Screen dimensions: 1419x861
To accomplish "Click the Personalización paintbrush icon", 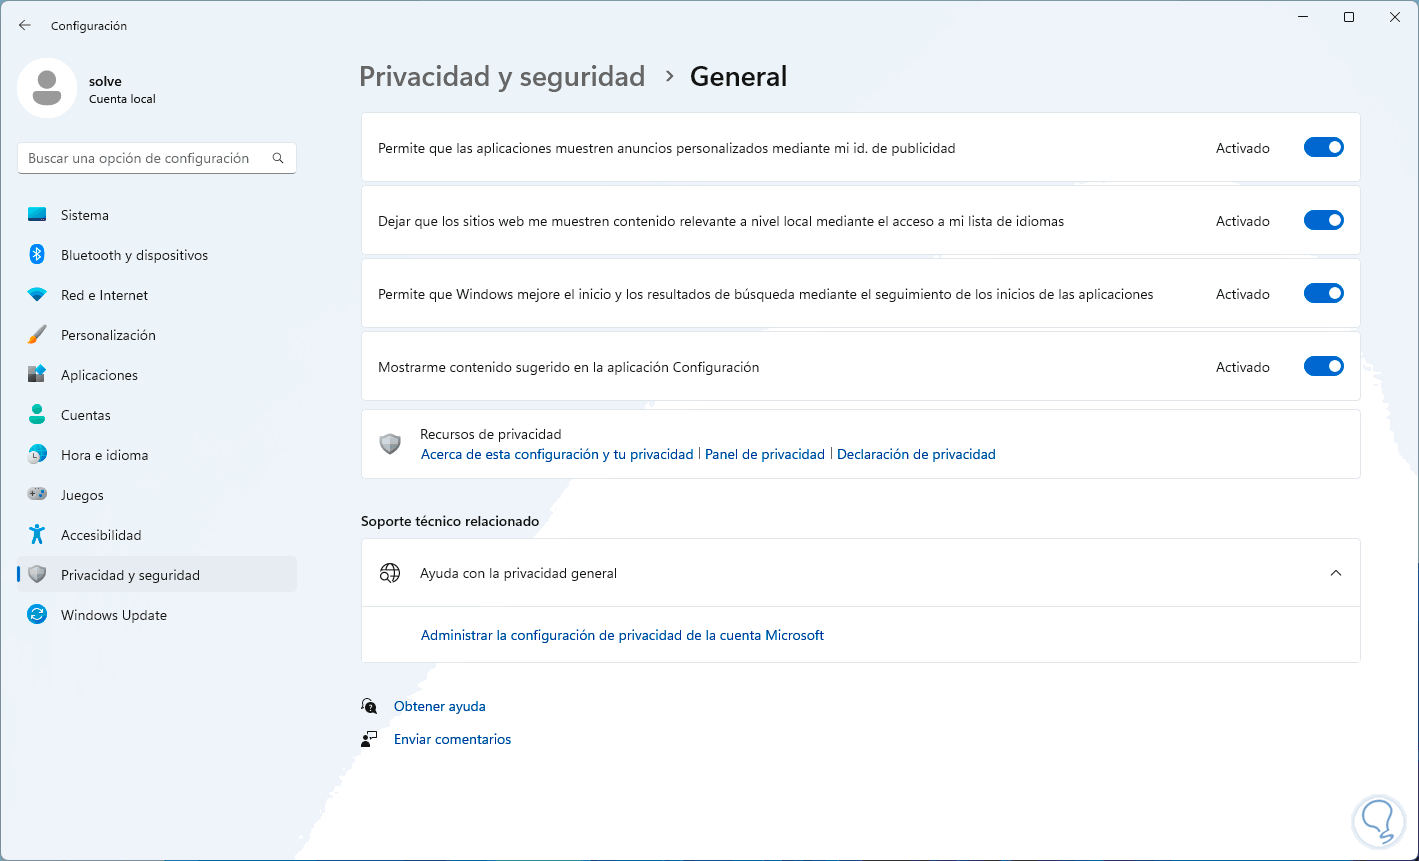I will 37,335.
